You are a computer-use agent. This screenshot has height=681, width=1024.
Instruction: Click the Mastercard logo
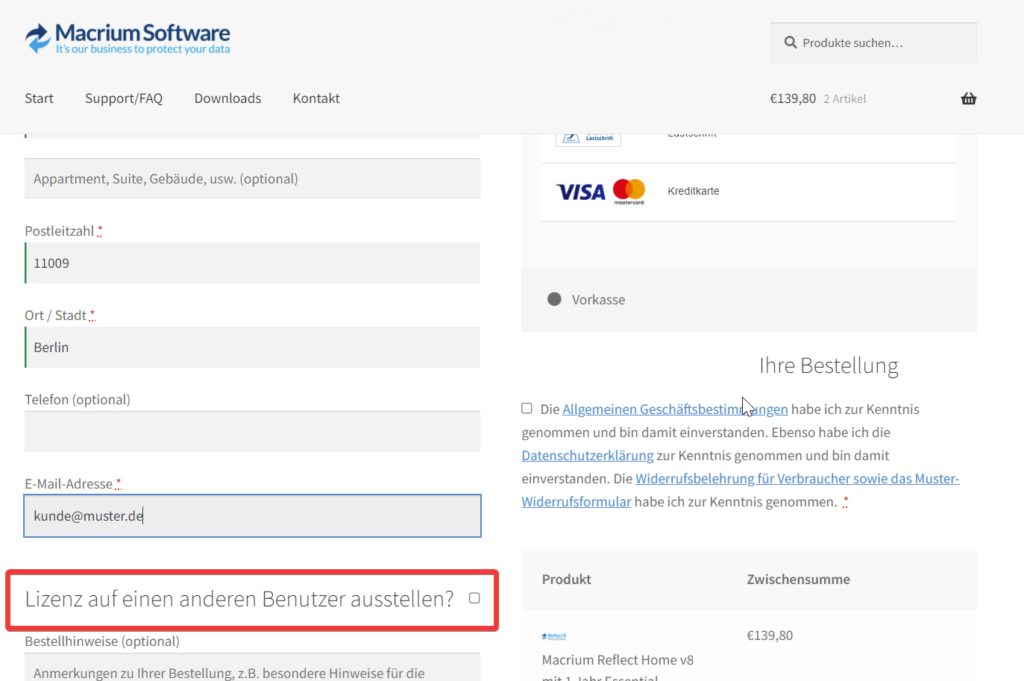point(629,191)
